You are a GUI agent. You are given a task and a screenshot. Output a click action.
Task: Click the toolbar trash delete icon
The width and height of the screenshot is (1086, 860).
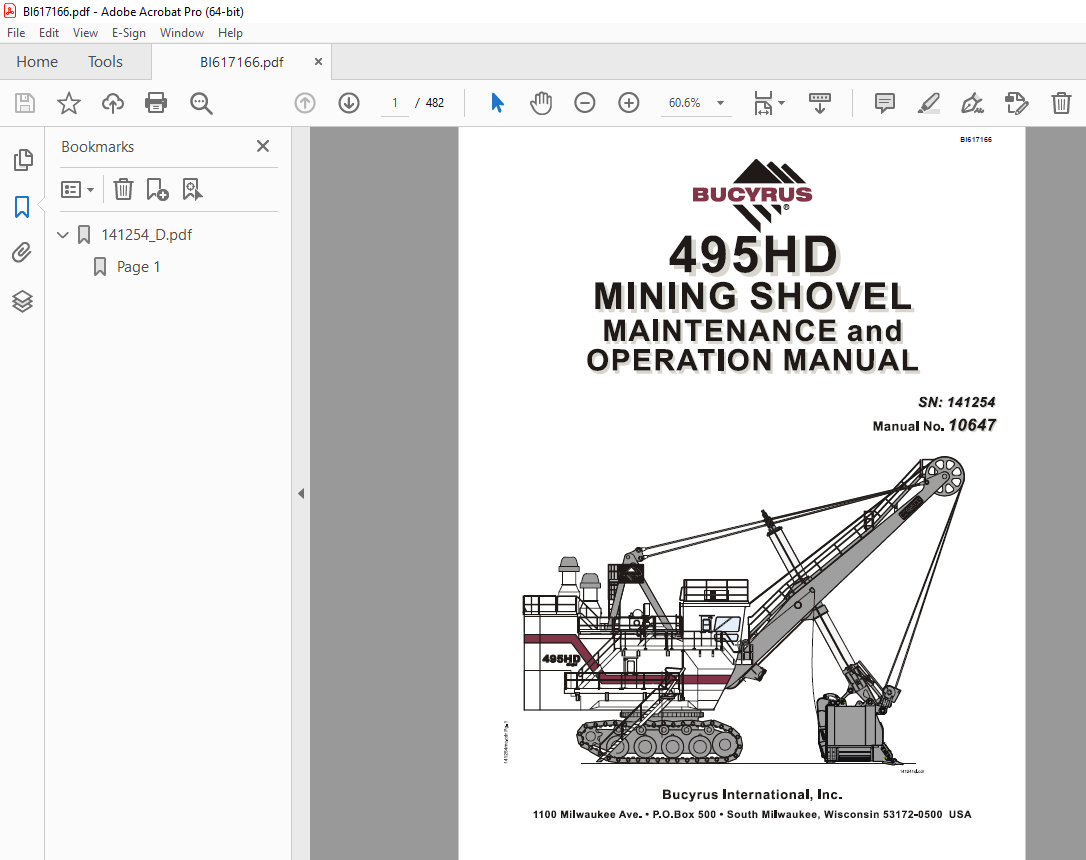[1061, 103]
